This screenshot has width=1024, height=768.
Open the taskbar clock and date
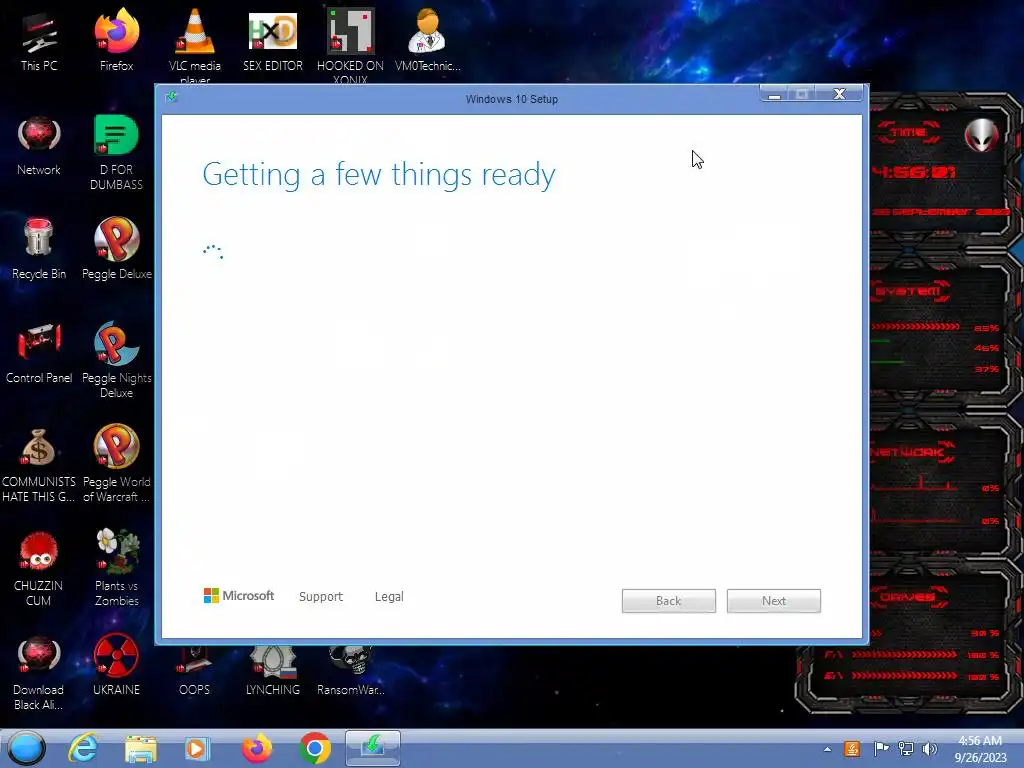click(x=980, y=748)
